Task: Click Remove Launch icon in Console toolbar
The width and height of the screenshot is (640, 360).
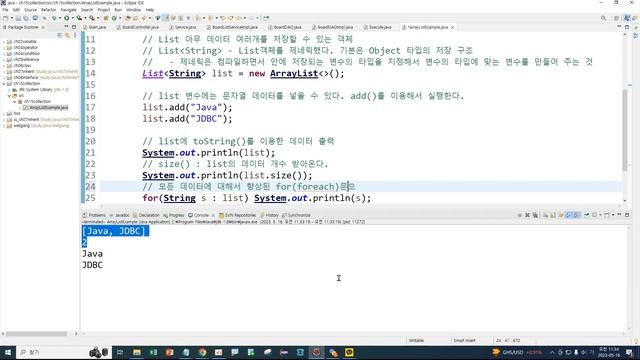Action: (527, 215)
